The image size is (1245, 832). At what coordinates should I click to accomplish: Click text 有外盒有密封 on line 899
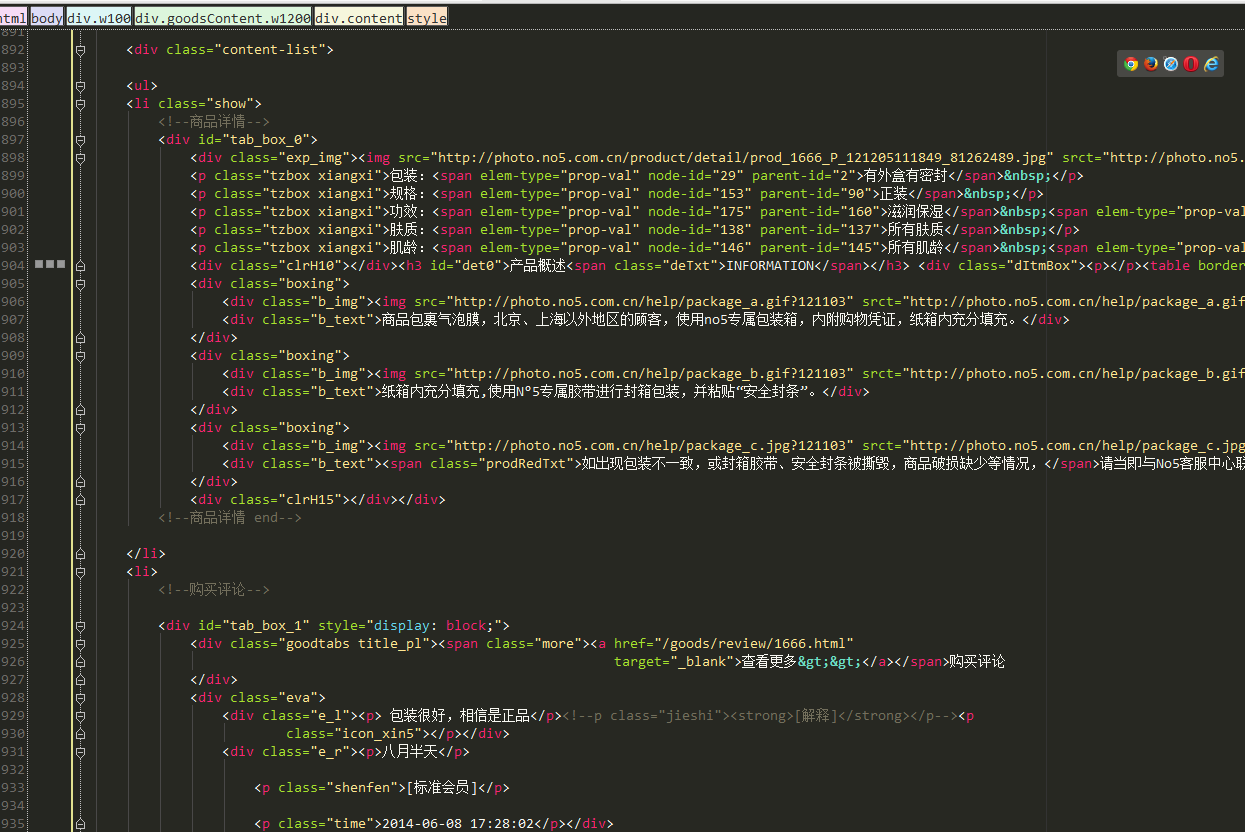tap(905, 176)
